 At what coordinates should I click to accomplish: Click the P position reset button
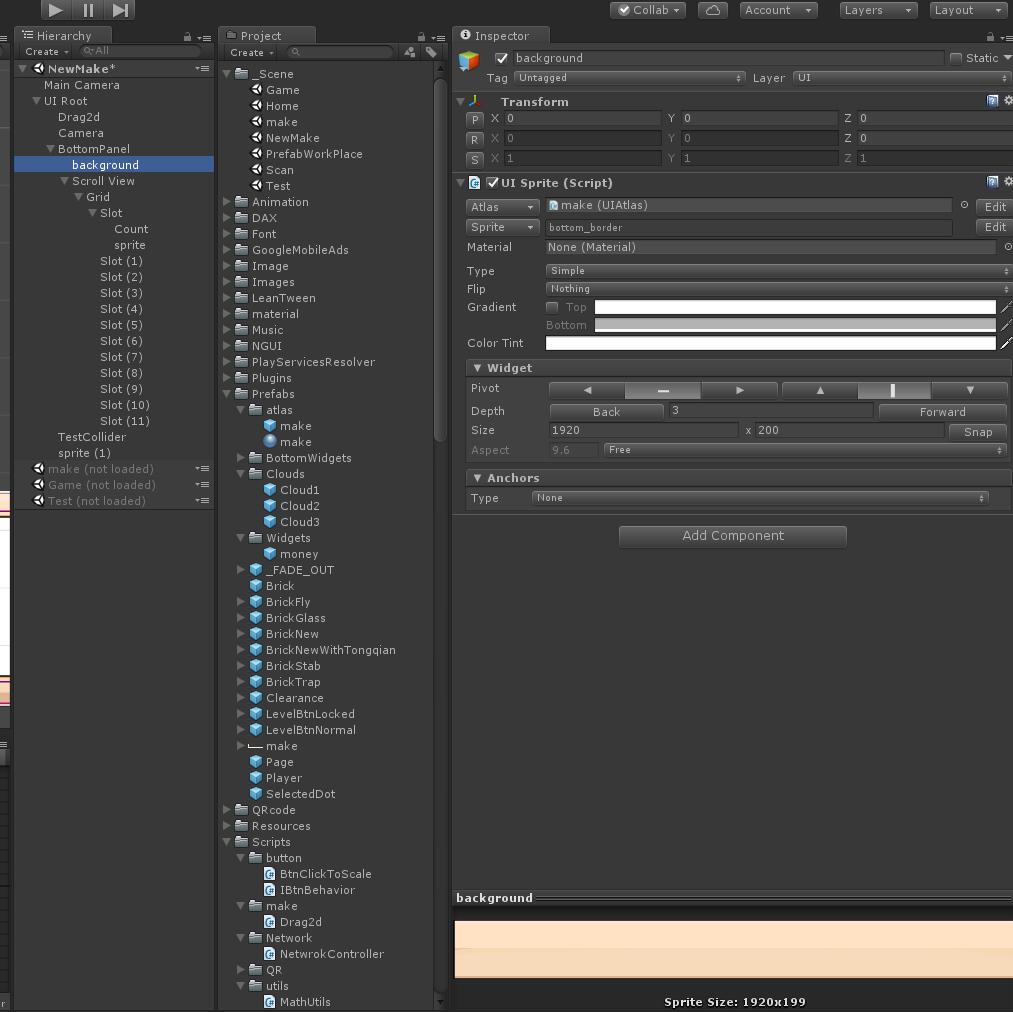(474, 120)
